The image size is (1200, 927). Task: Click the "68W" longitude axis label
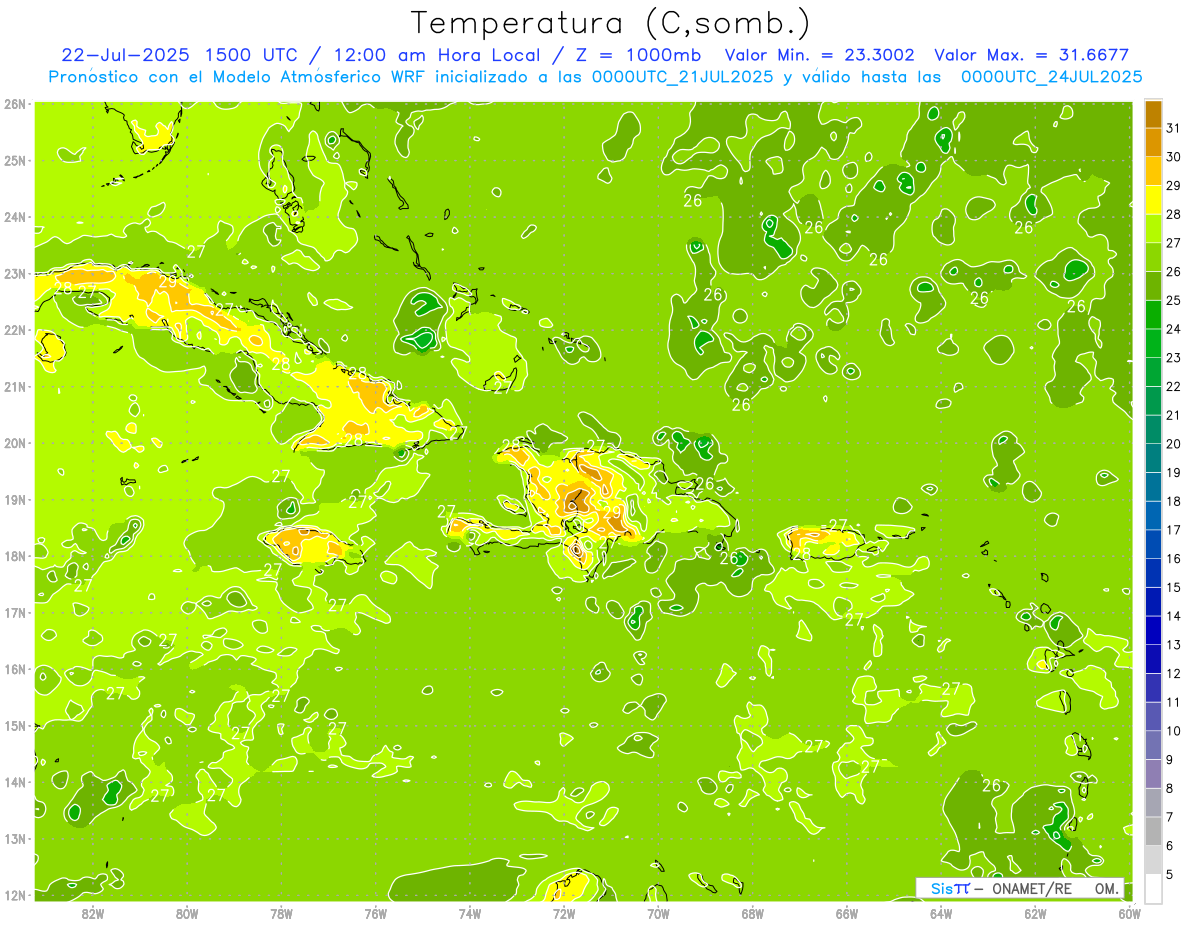[x=752, y=913]
